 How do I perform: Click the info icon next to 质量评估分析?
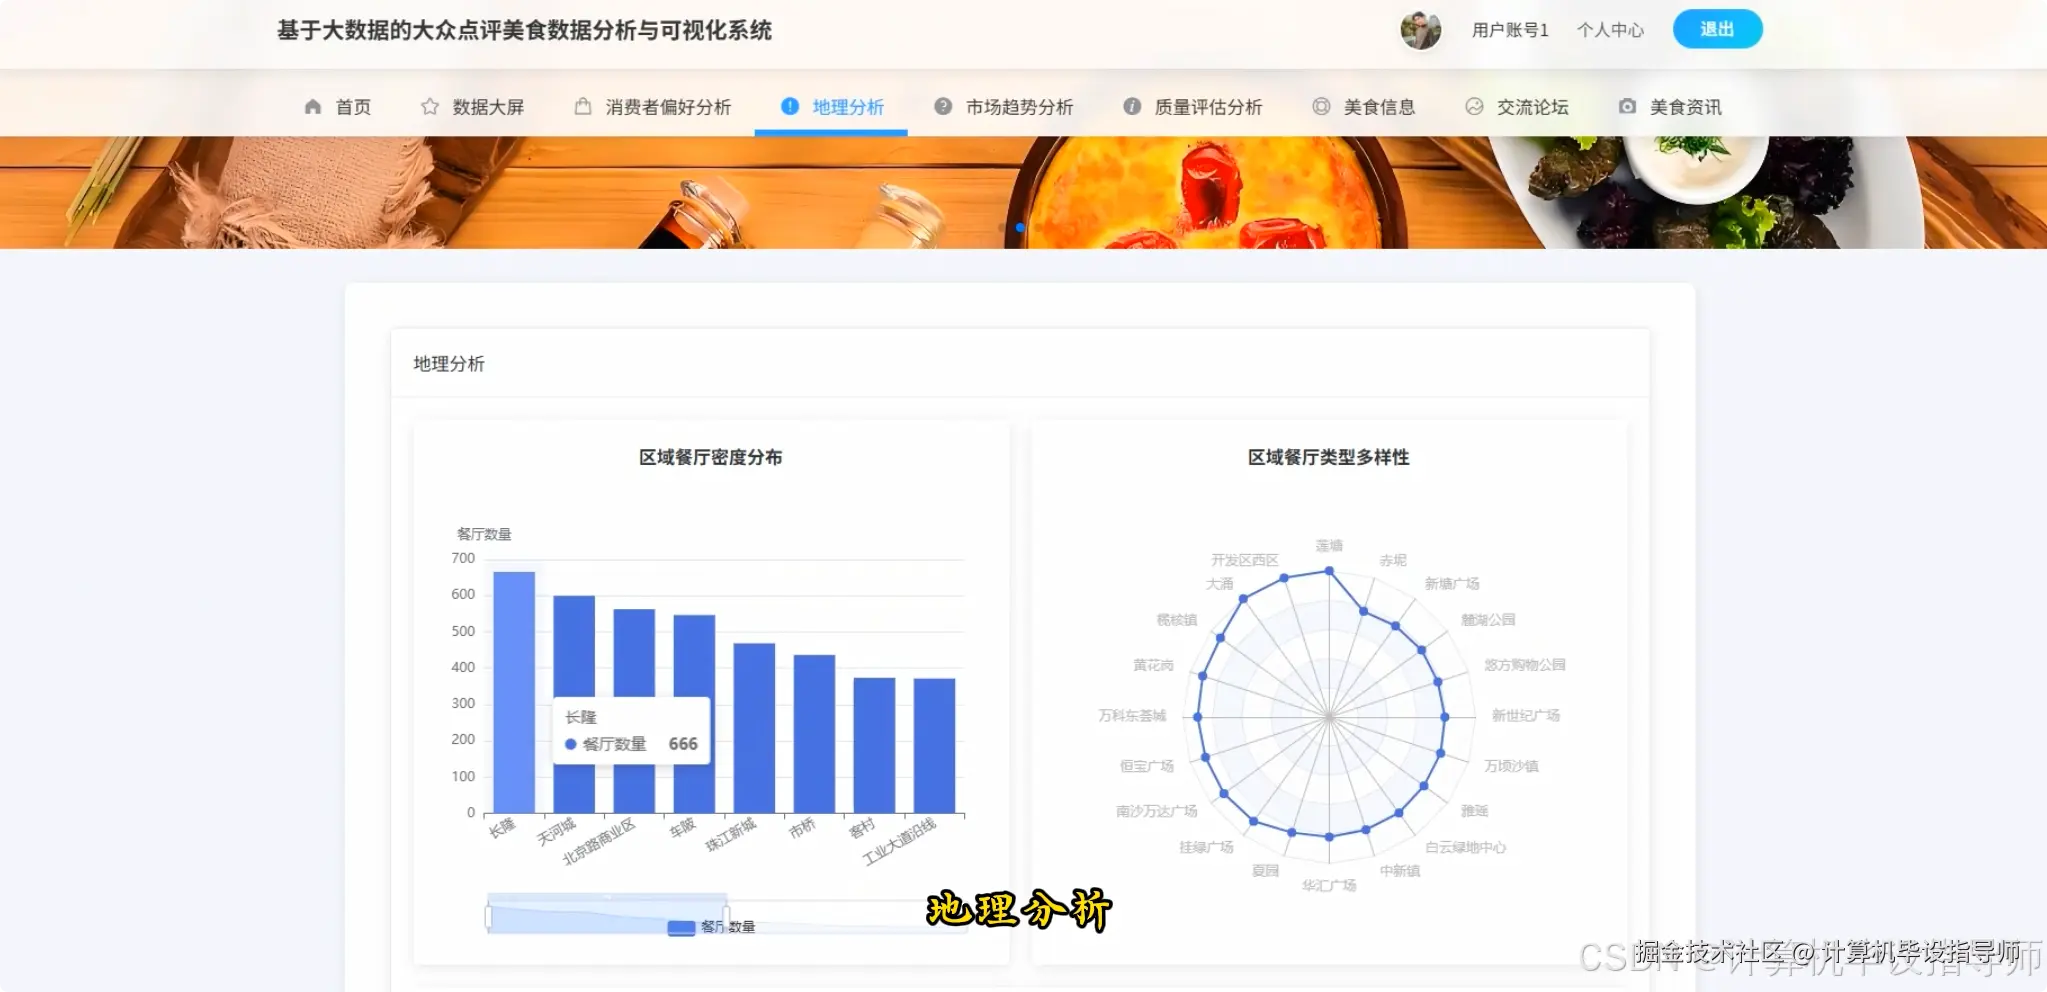[1131, 106]
